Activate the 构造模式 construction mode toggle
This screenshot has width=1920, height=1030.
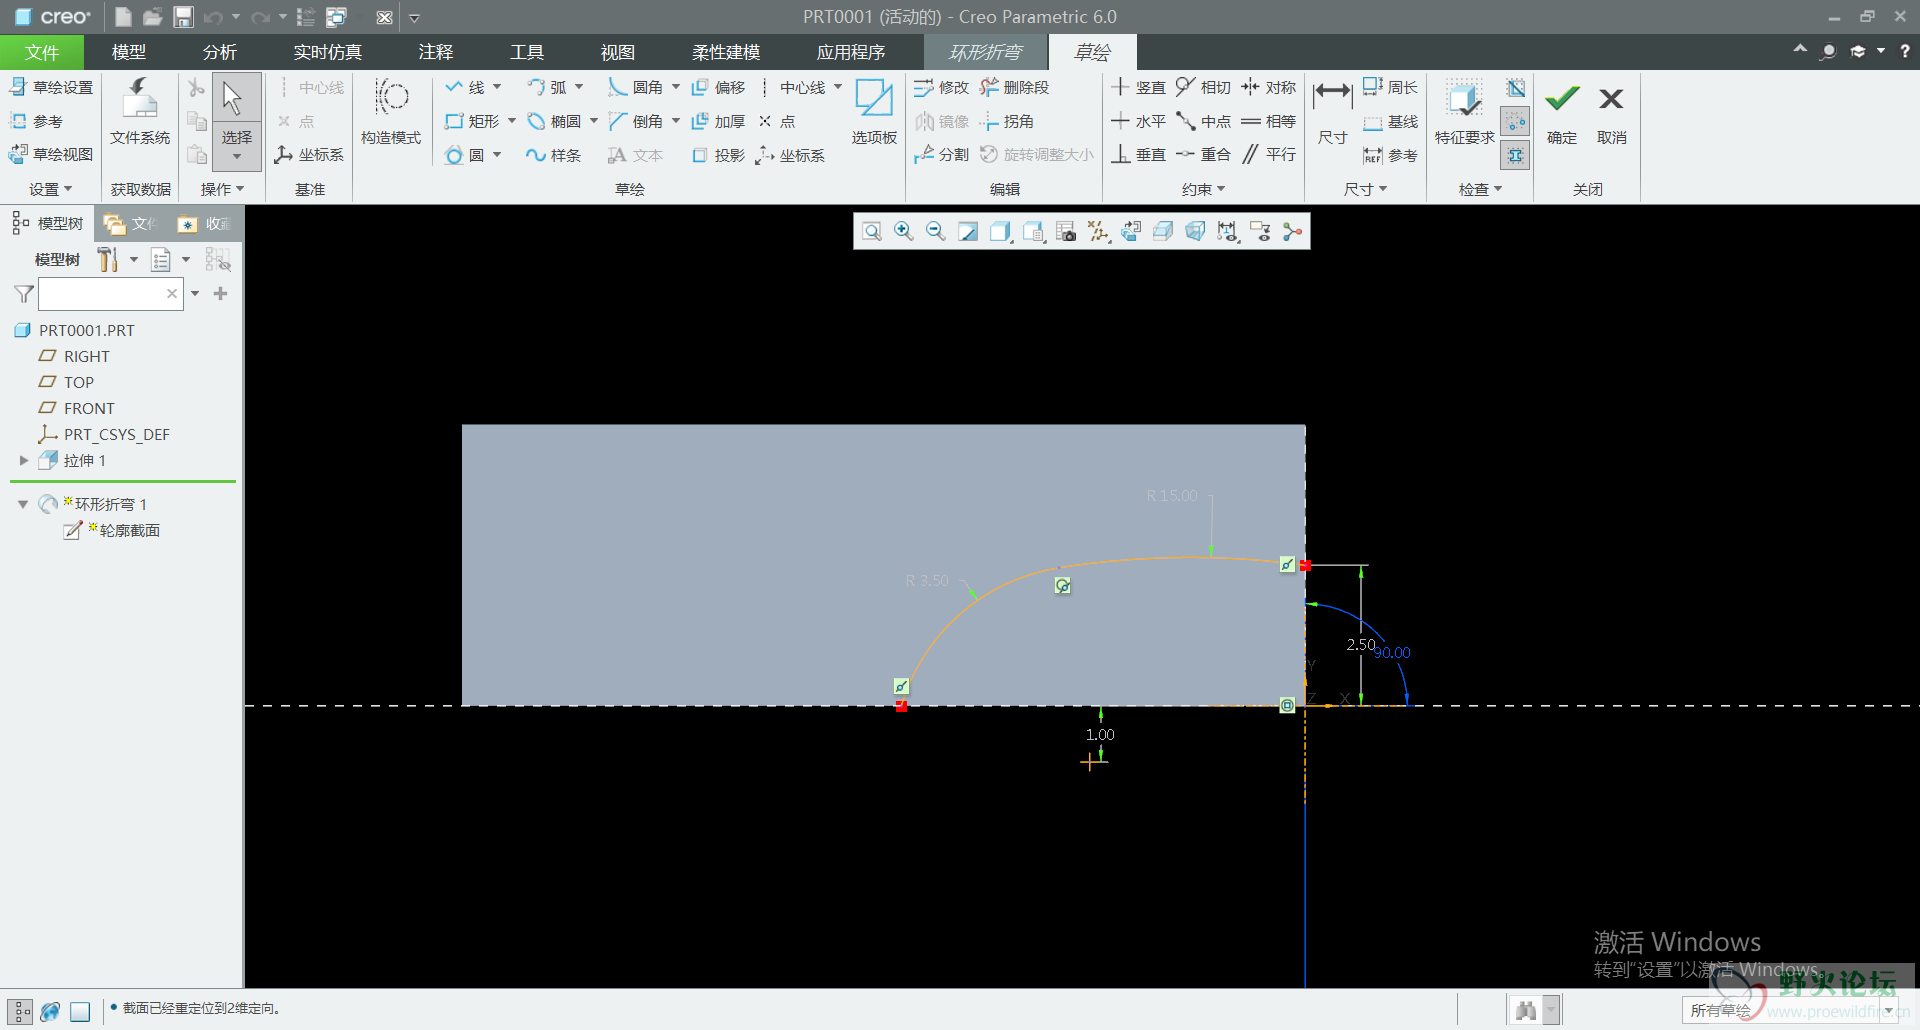coord(391,113)
